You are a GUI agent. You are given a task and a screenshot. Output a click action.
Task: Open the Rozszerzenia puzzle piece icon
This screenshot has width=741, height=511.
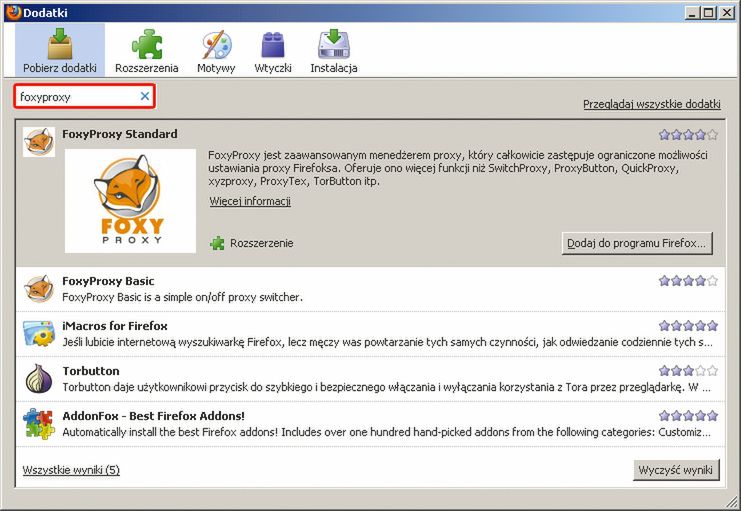(x=147, y=44)
